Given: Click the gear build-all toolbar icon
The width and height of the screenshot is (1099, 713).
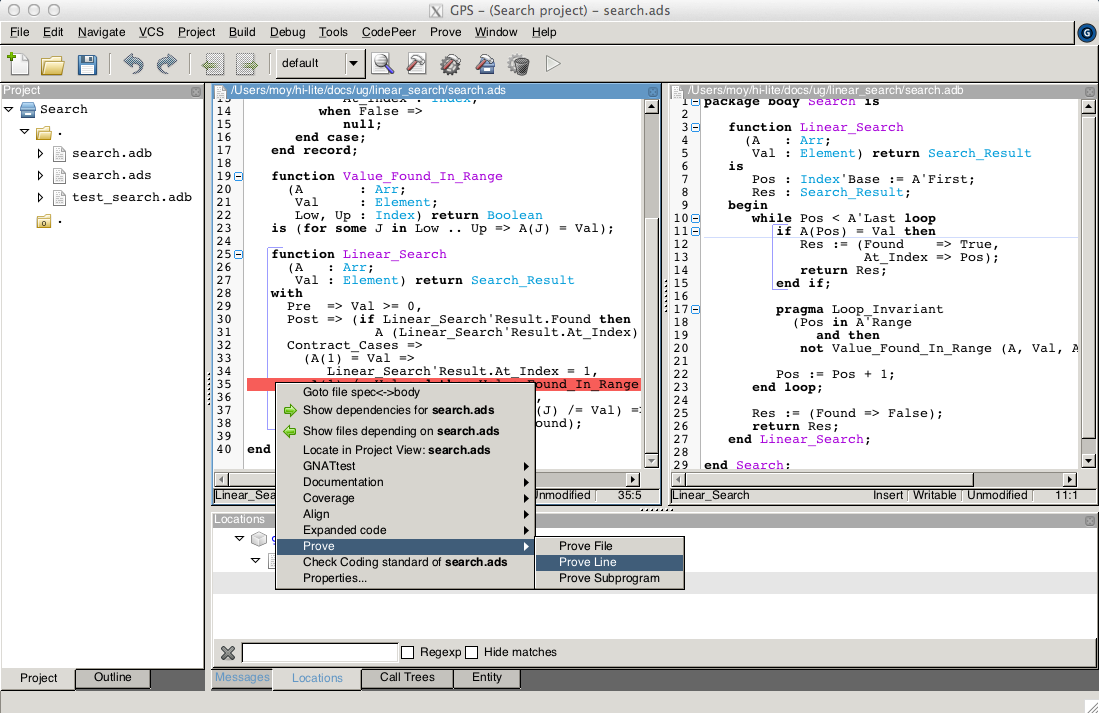Looking at the screenshot, I should point(451,64).
